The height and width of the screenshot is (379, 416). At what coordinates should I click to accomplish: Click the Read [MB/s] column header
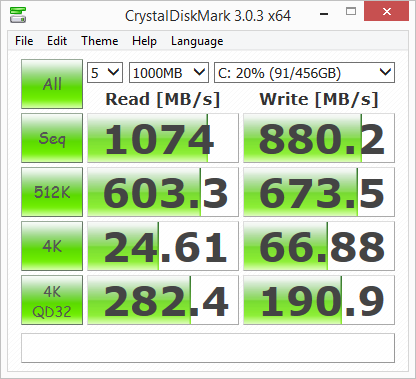click(163, 99)
